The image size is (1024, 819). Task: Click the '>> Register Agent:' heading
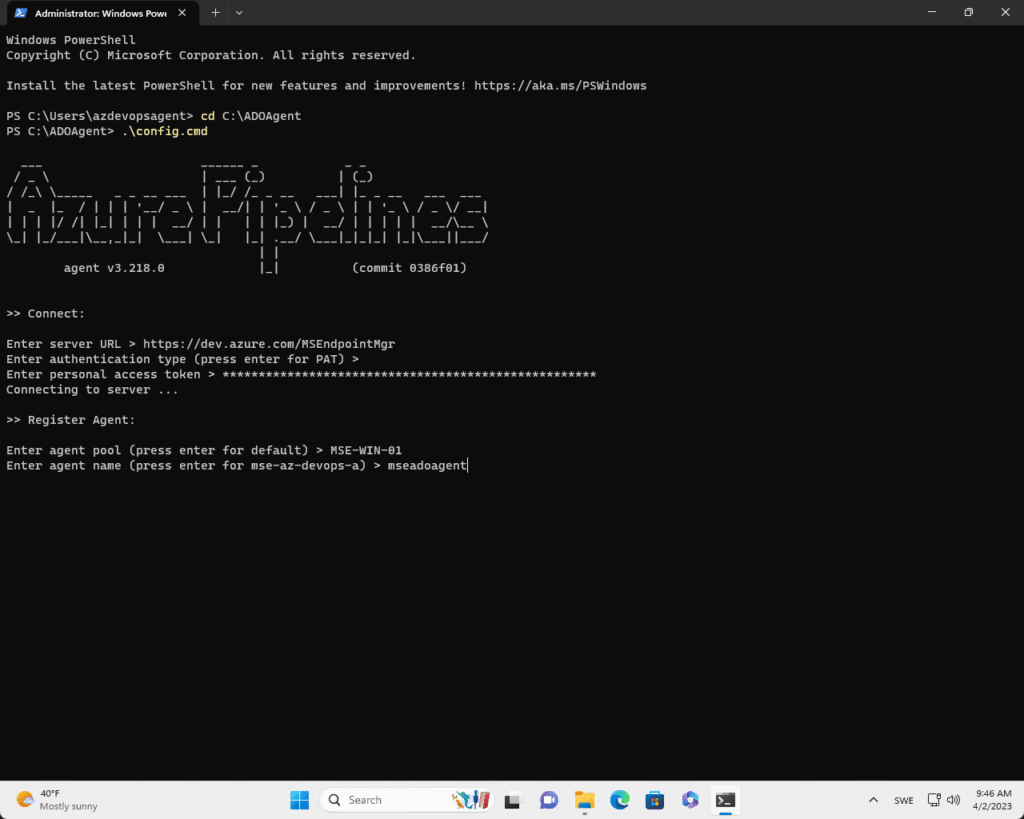tap(71, 420)
